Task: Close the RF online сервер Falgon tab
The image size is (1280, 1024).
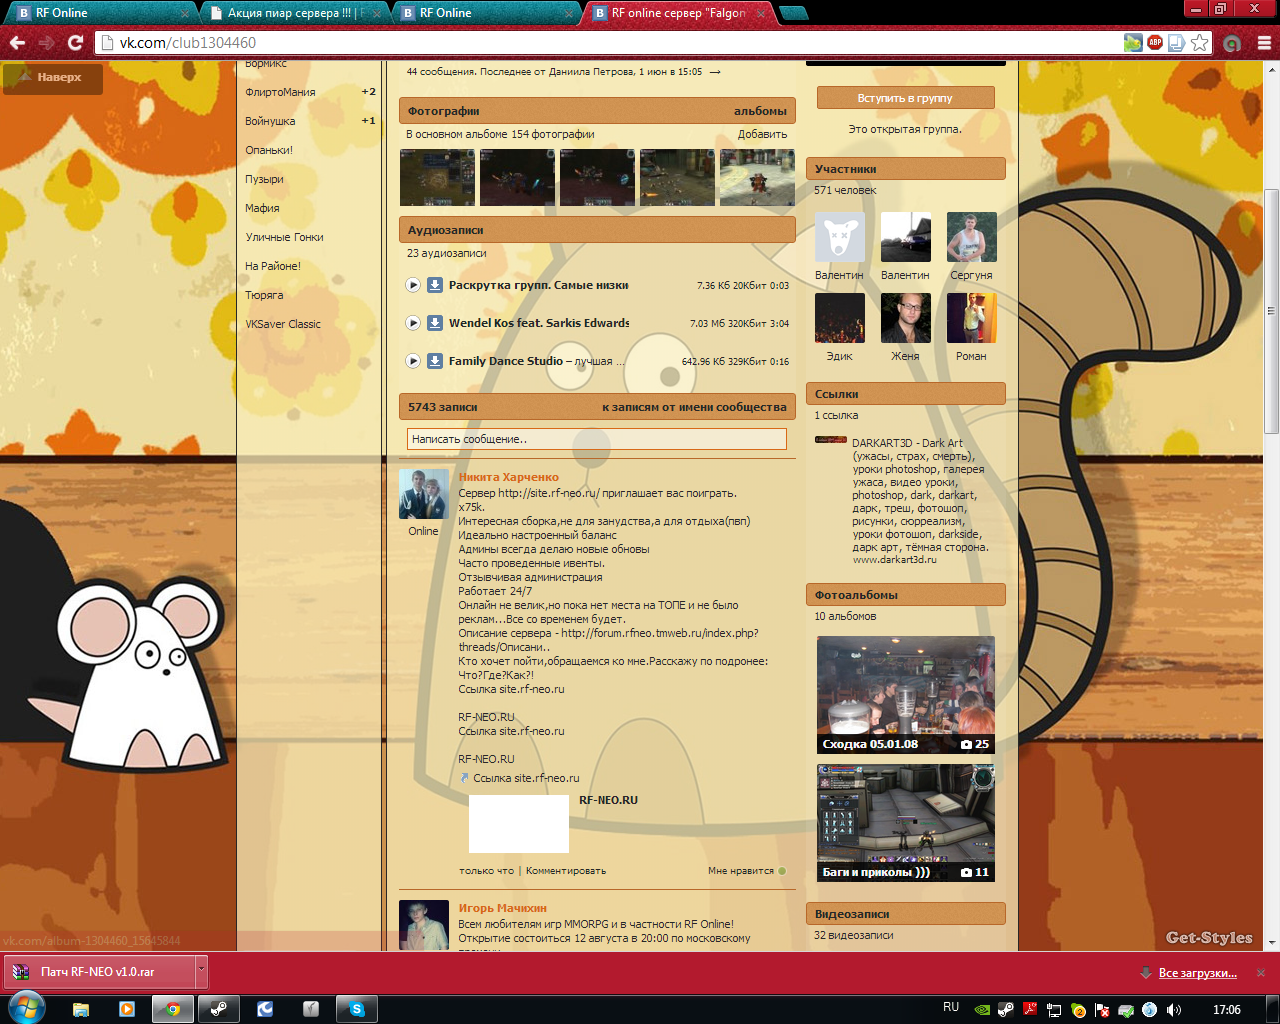Action: tap(762, 14)
